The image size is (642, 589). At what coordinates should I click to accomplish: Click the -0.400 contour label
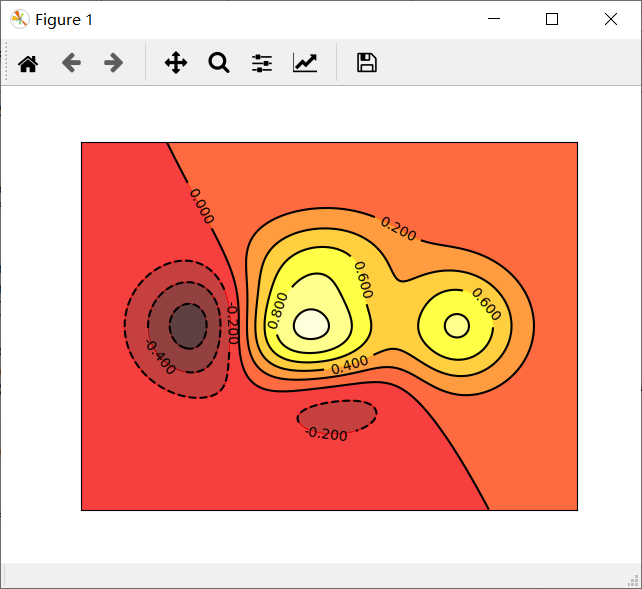click(160, 357)
